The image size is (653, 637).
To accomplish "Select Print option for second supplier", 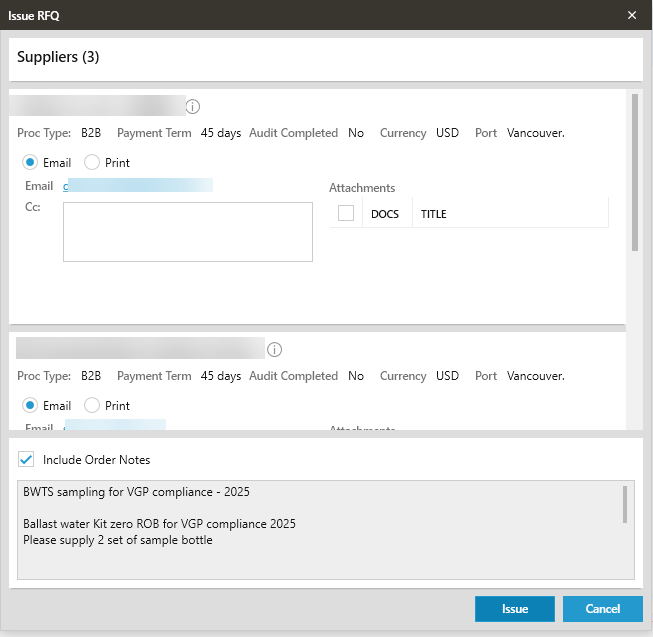I will click(92, 406).
